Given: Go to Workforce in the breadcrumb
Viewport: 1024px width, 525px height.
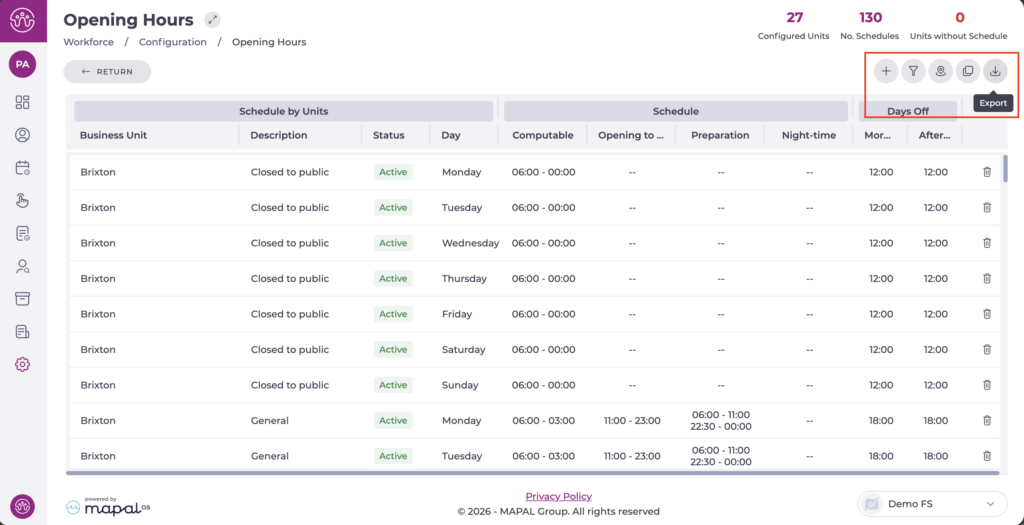Looking at the screenshot, I should point(88,42).
